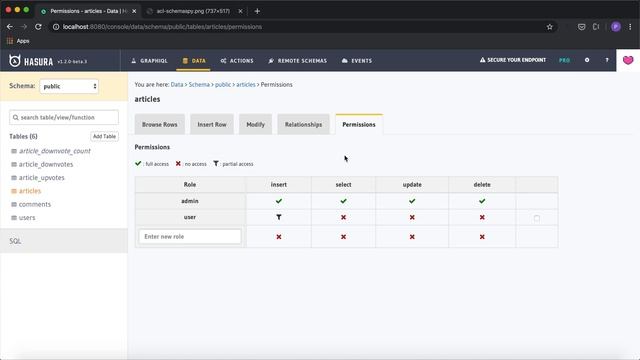
Task: Click the Hasura logo
Action: click(x=31, y=61)
